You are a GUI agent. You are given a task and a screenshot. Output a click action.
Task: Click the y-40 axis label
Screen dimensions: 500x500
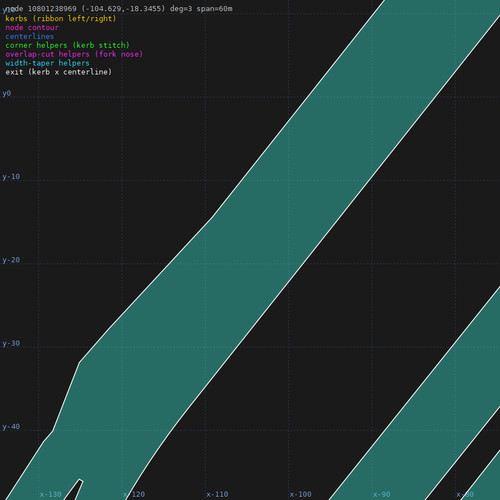(11, 427)
